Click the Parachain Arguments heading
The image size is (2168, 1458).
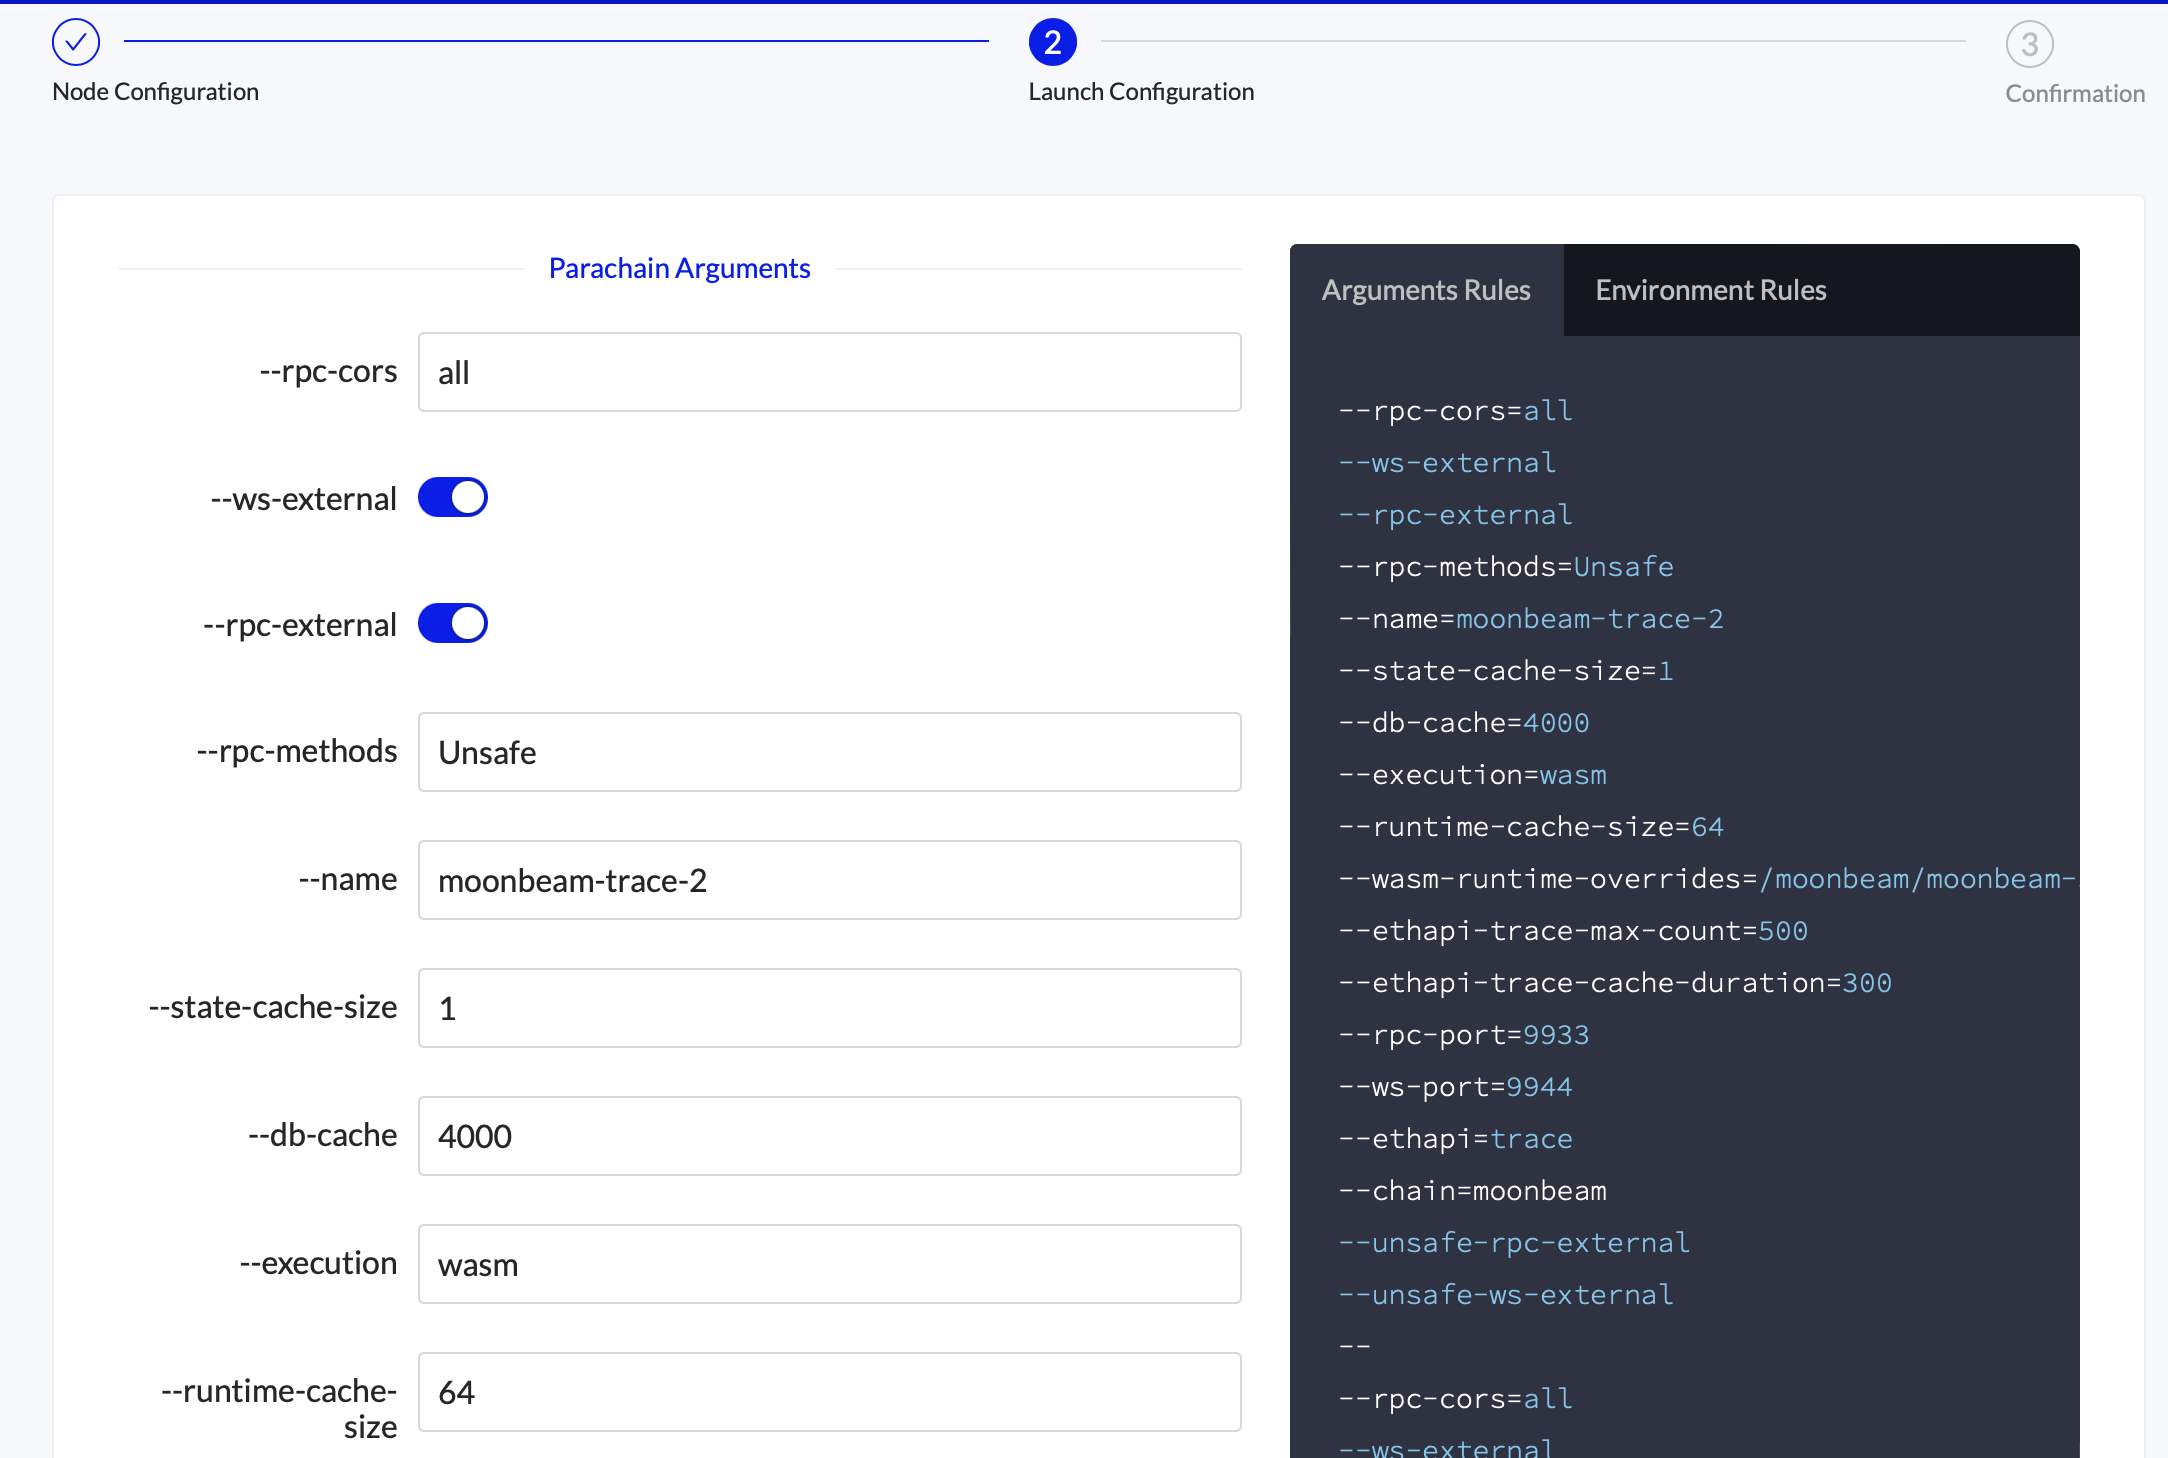679,267
